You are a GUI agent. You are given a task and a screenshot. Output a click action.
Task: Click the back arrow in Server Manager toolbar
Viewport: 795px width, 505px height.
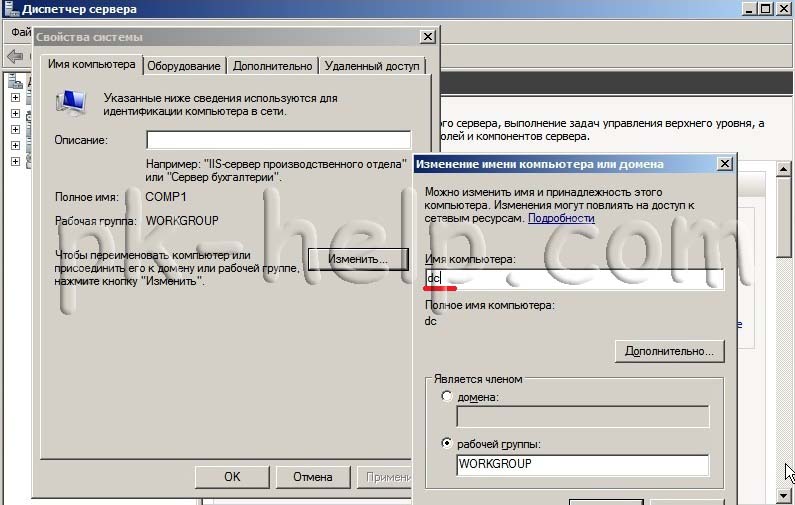tap(14, 56)
